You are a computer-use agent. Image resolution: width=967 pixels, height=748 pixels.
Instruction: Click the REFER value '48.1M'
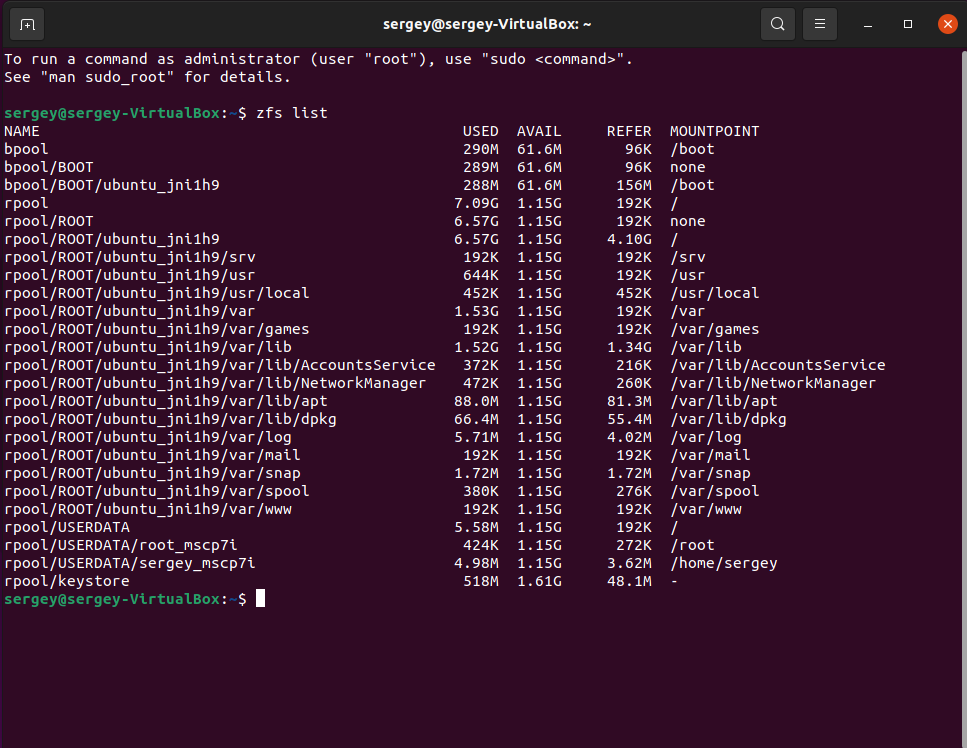tap(629, 581)
